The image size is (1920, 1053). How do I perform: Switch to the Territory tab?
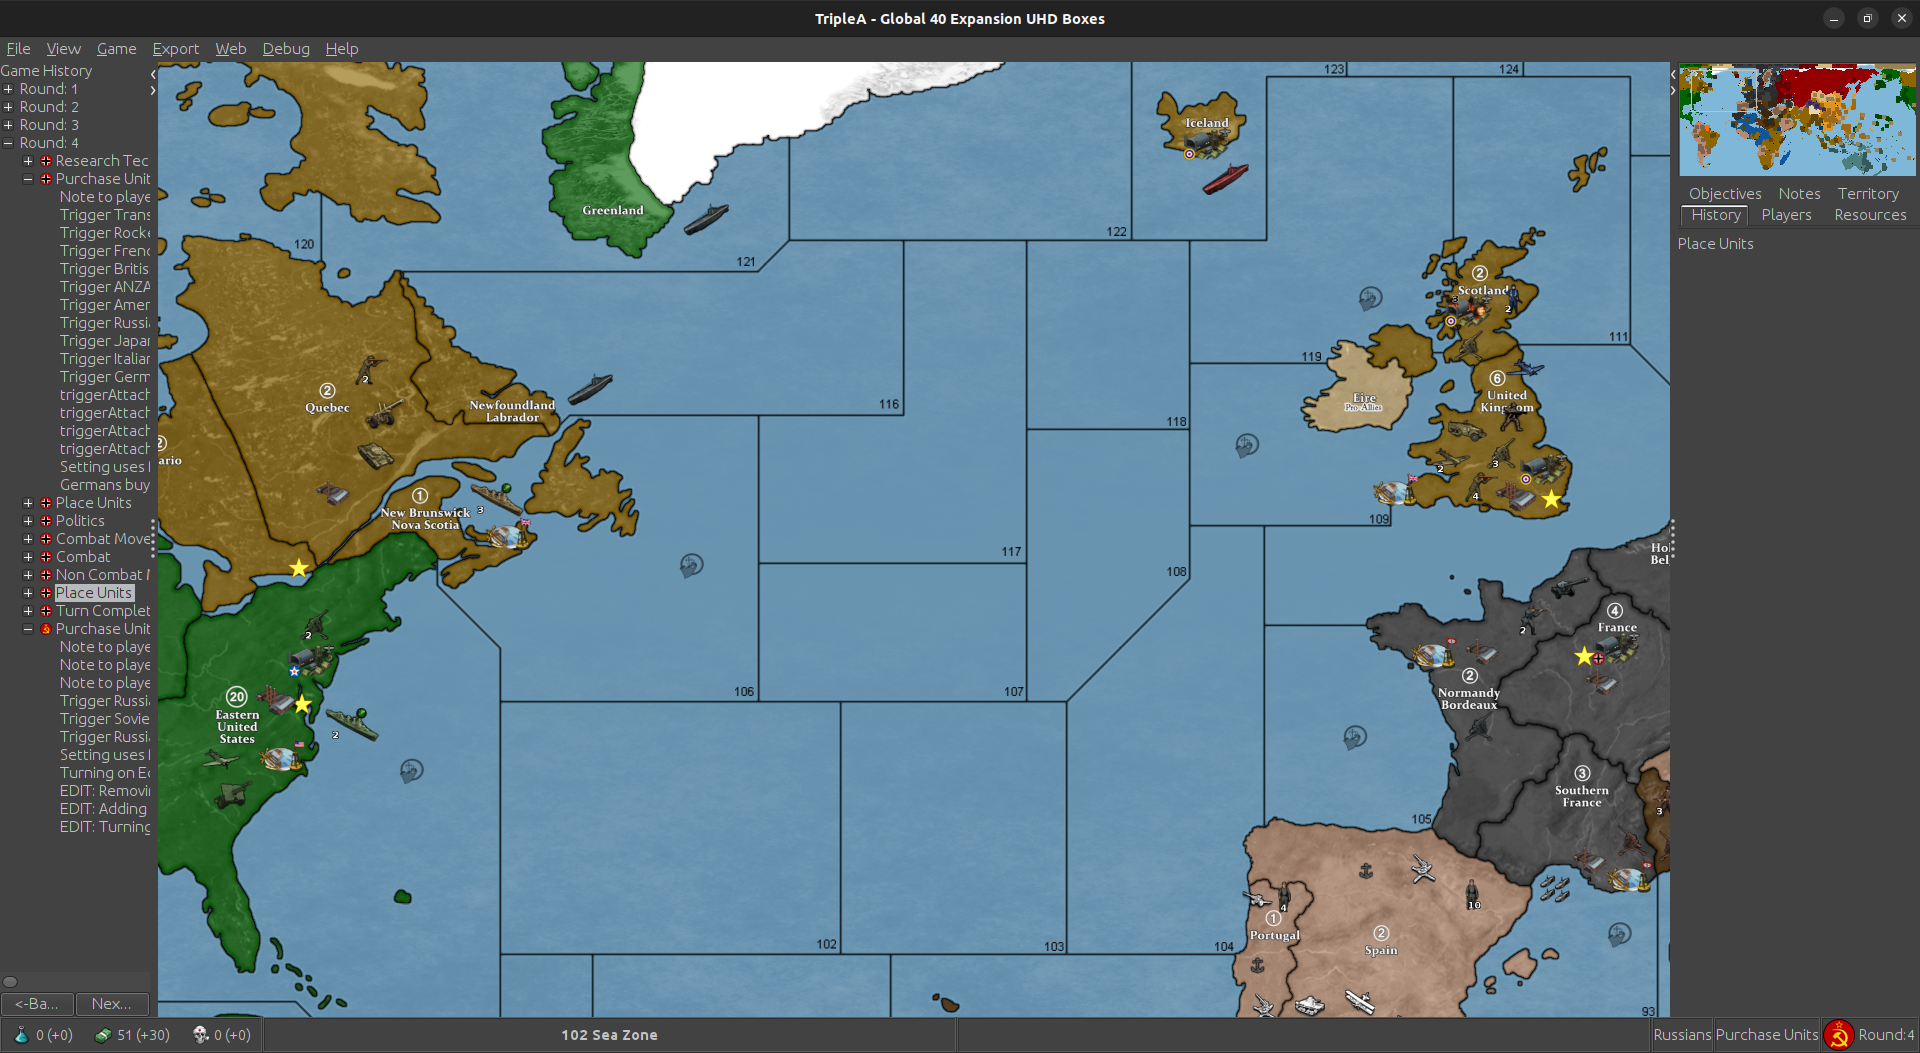point(1867,194)
